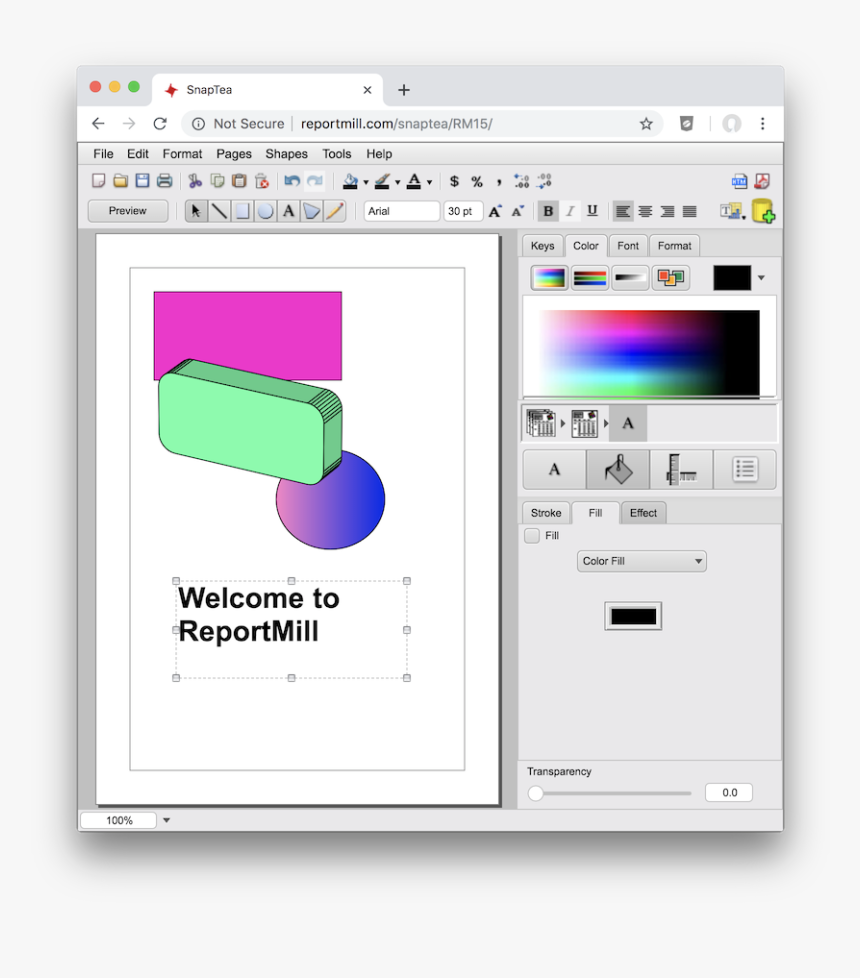Click the Paste clipboard icon
Viewport: 860px width, 978px height.
coord(239,181)
